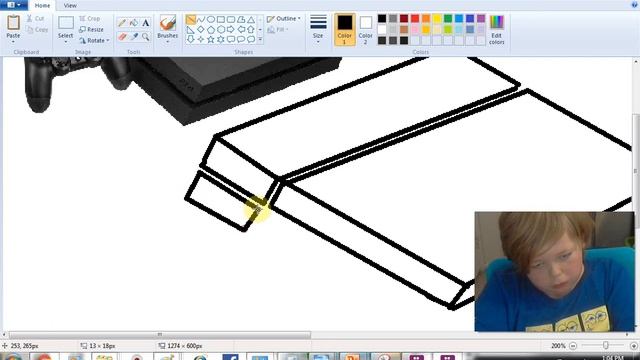Expand the Shapes gallery list

tap(260, 40)
